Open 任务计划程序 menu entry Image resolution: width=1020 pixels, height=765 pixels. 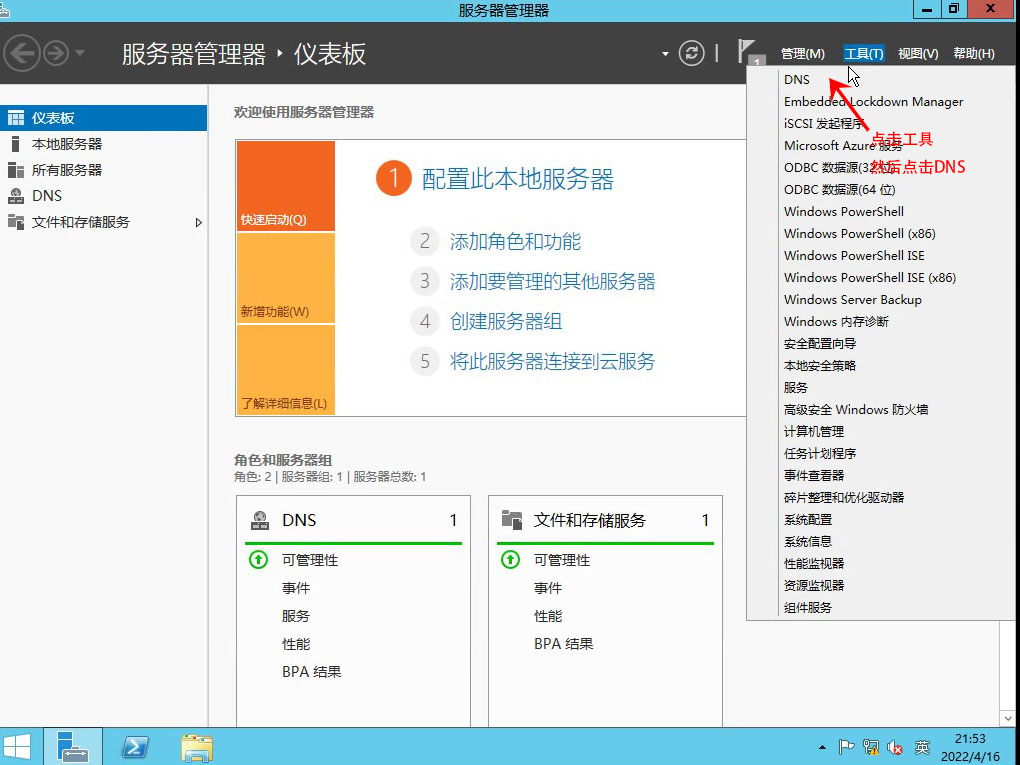(820, 454)
